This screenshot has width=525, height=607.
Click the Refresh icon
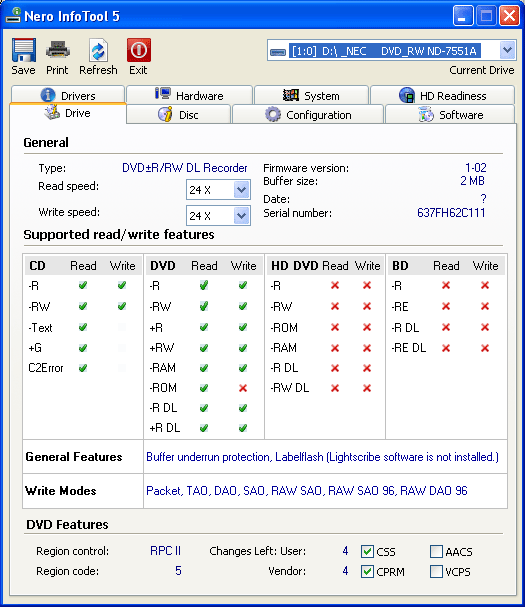(x=98, y=50)
